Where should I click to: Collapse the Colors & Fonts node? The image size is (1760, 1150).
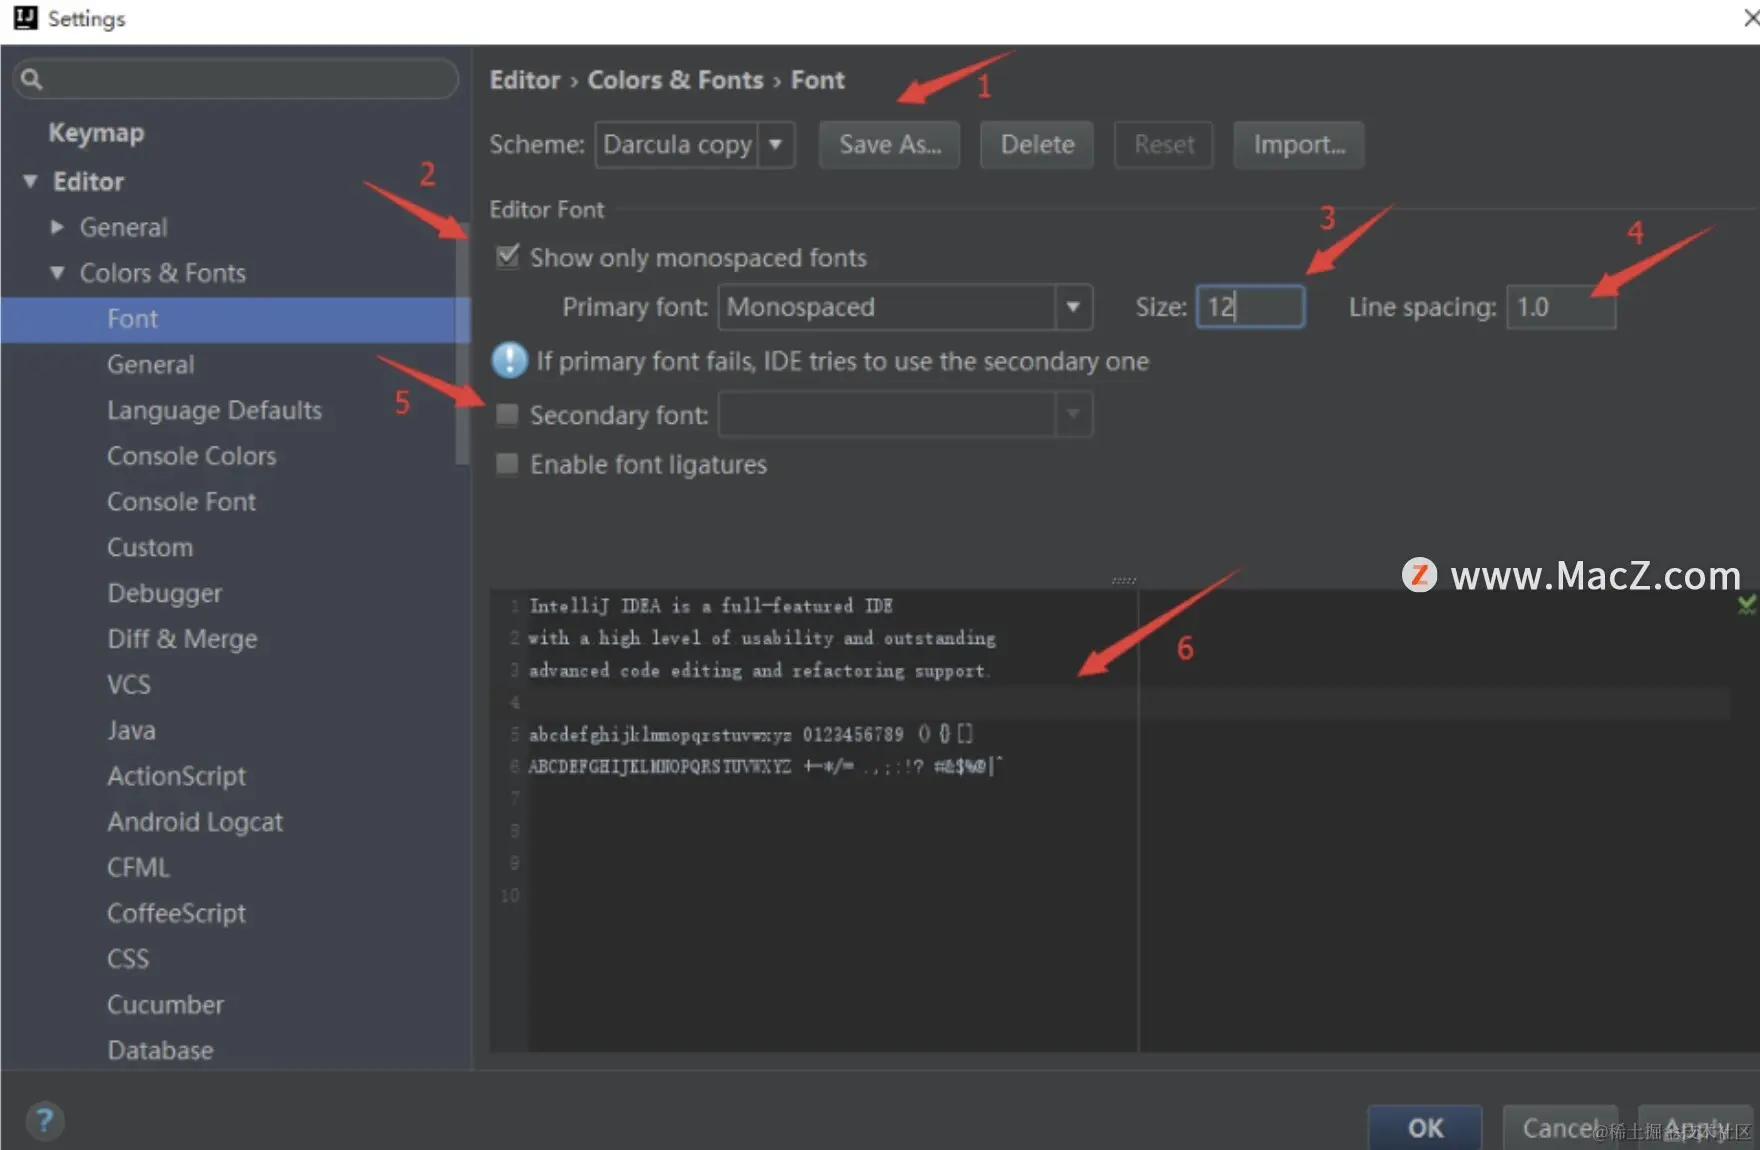coord(57,272)
